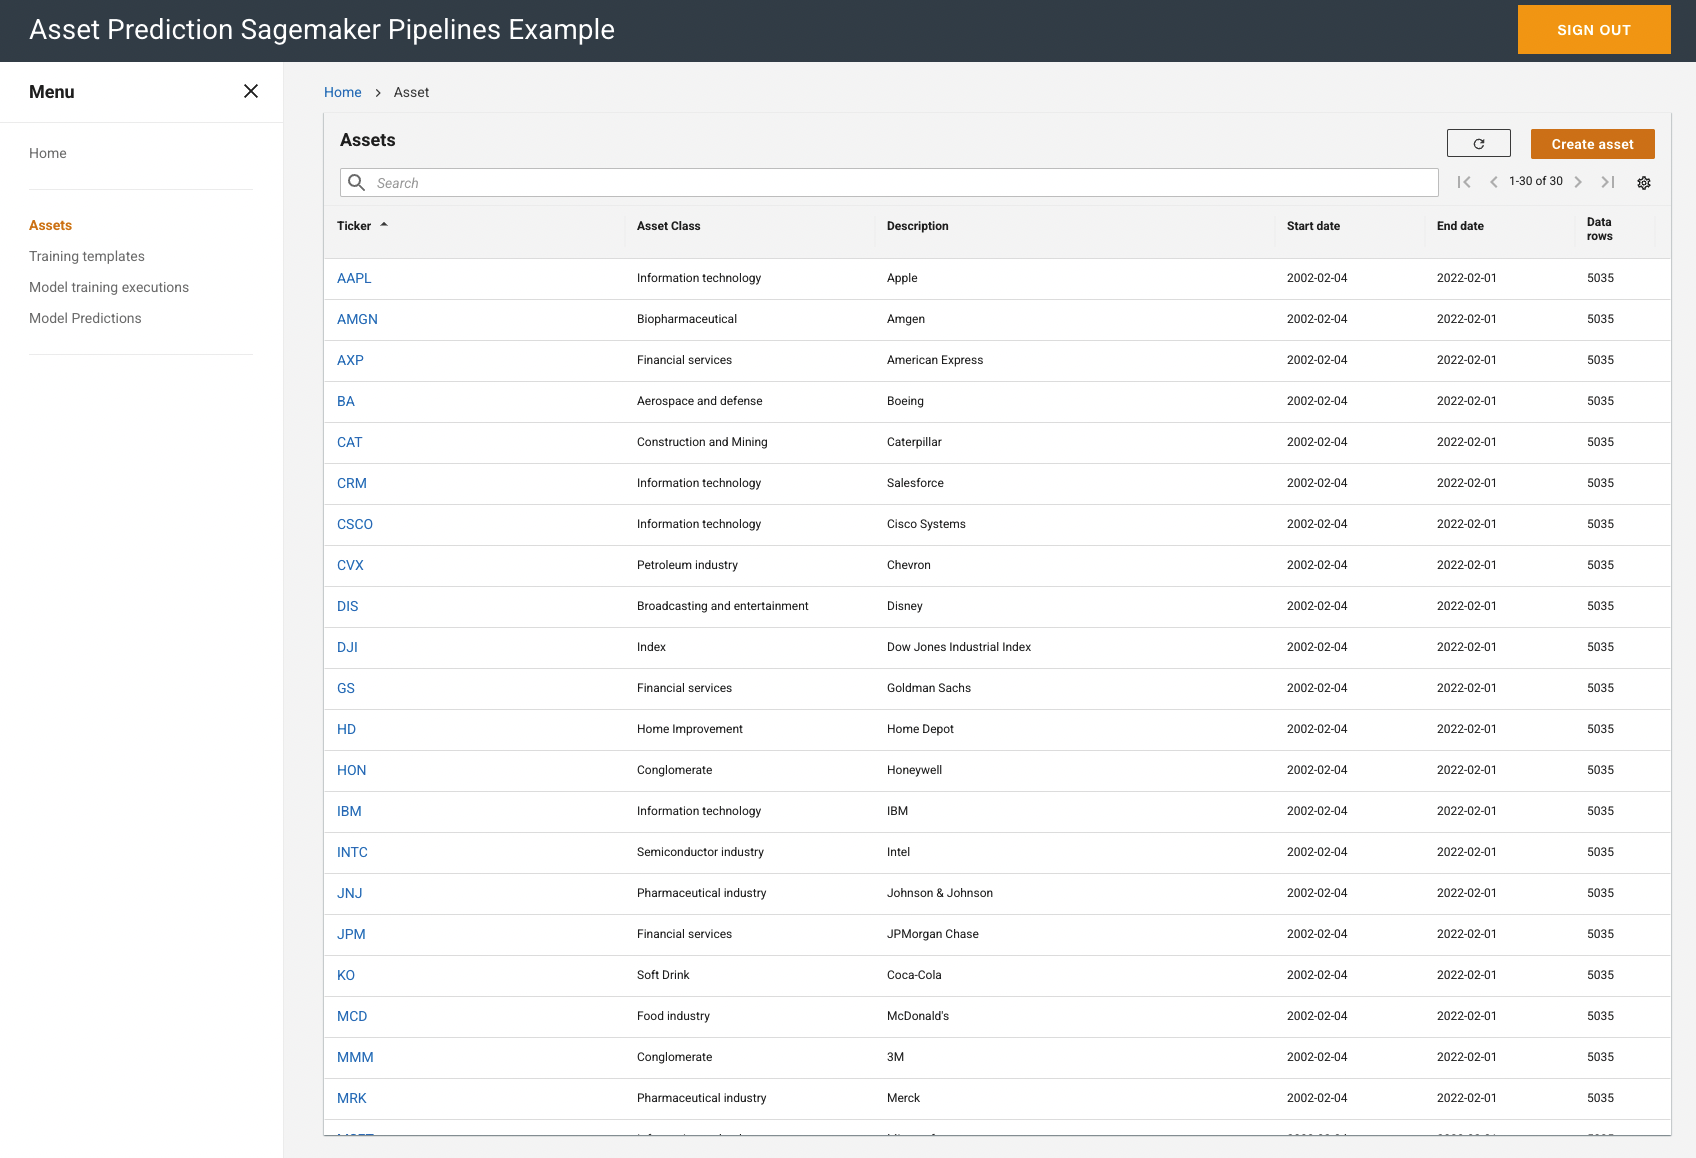This screenshot has height=1158, width=1696.
Task: Sort by Asset Class column header
Action: coord(669,226)
